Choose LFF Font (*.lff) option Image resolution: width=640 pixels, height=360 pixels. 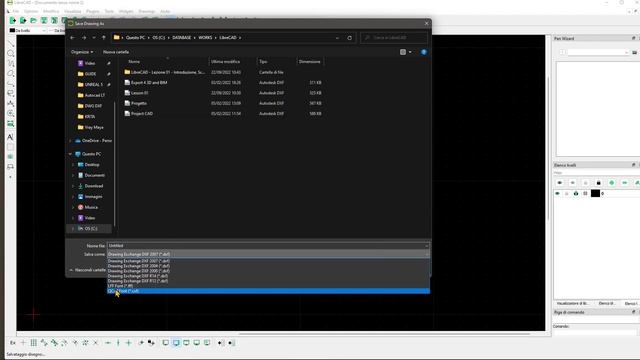tap(269, 286)
